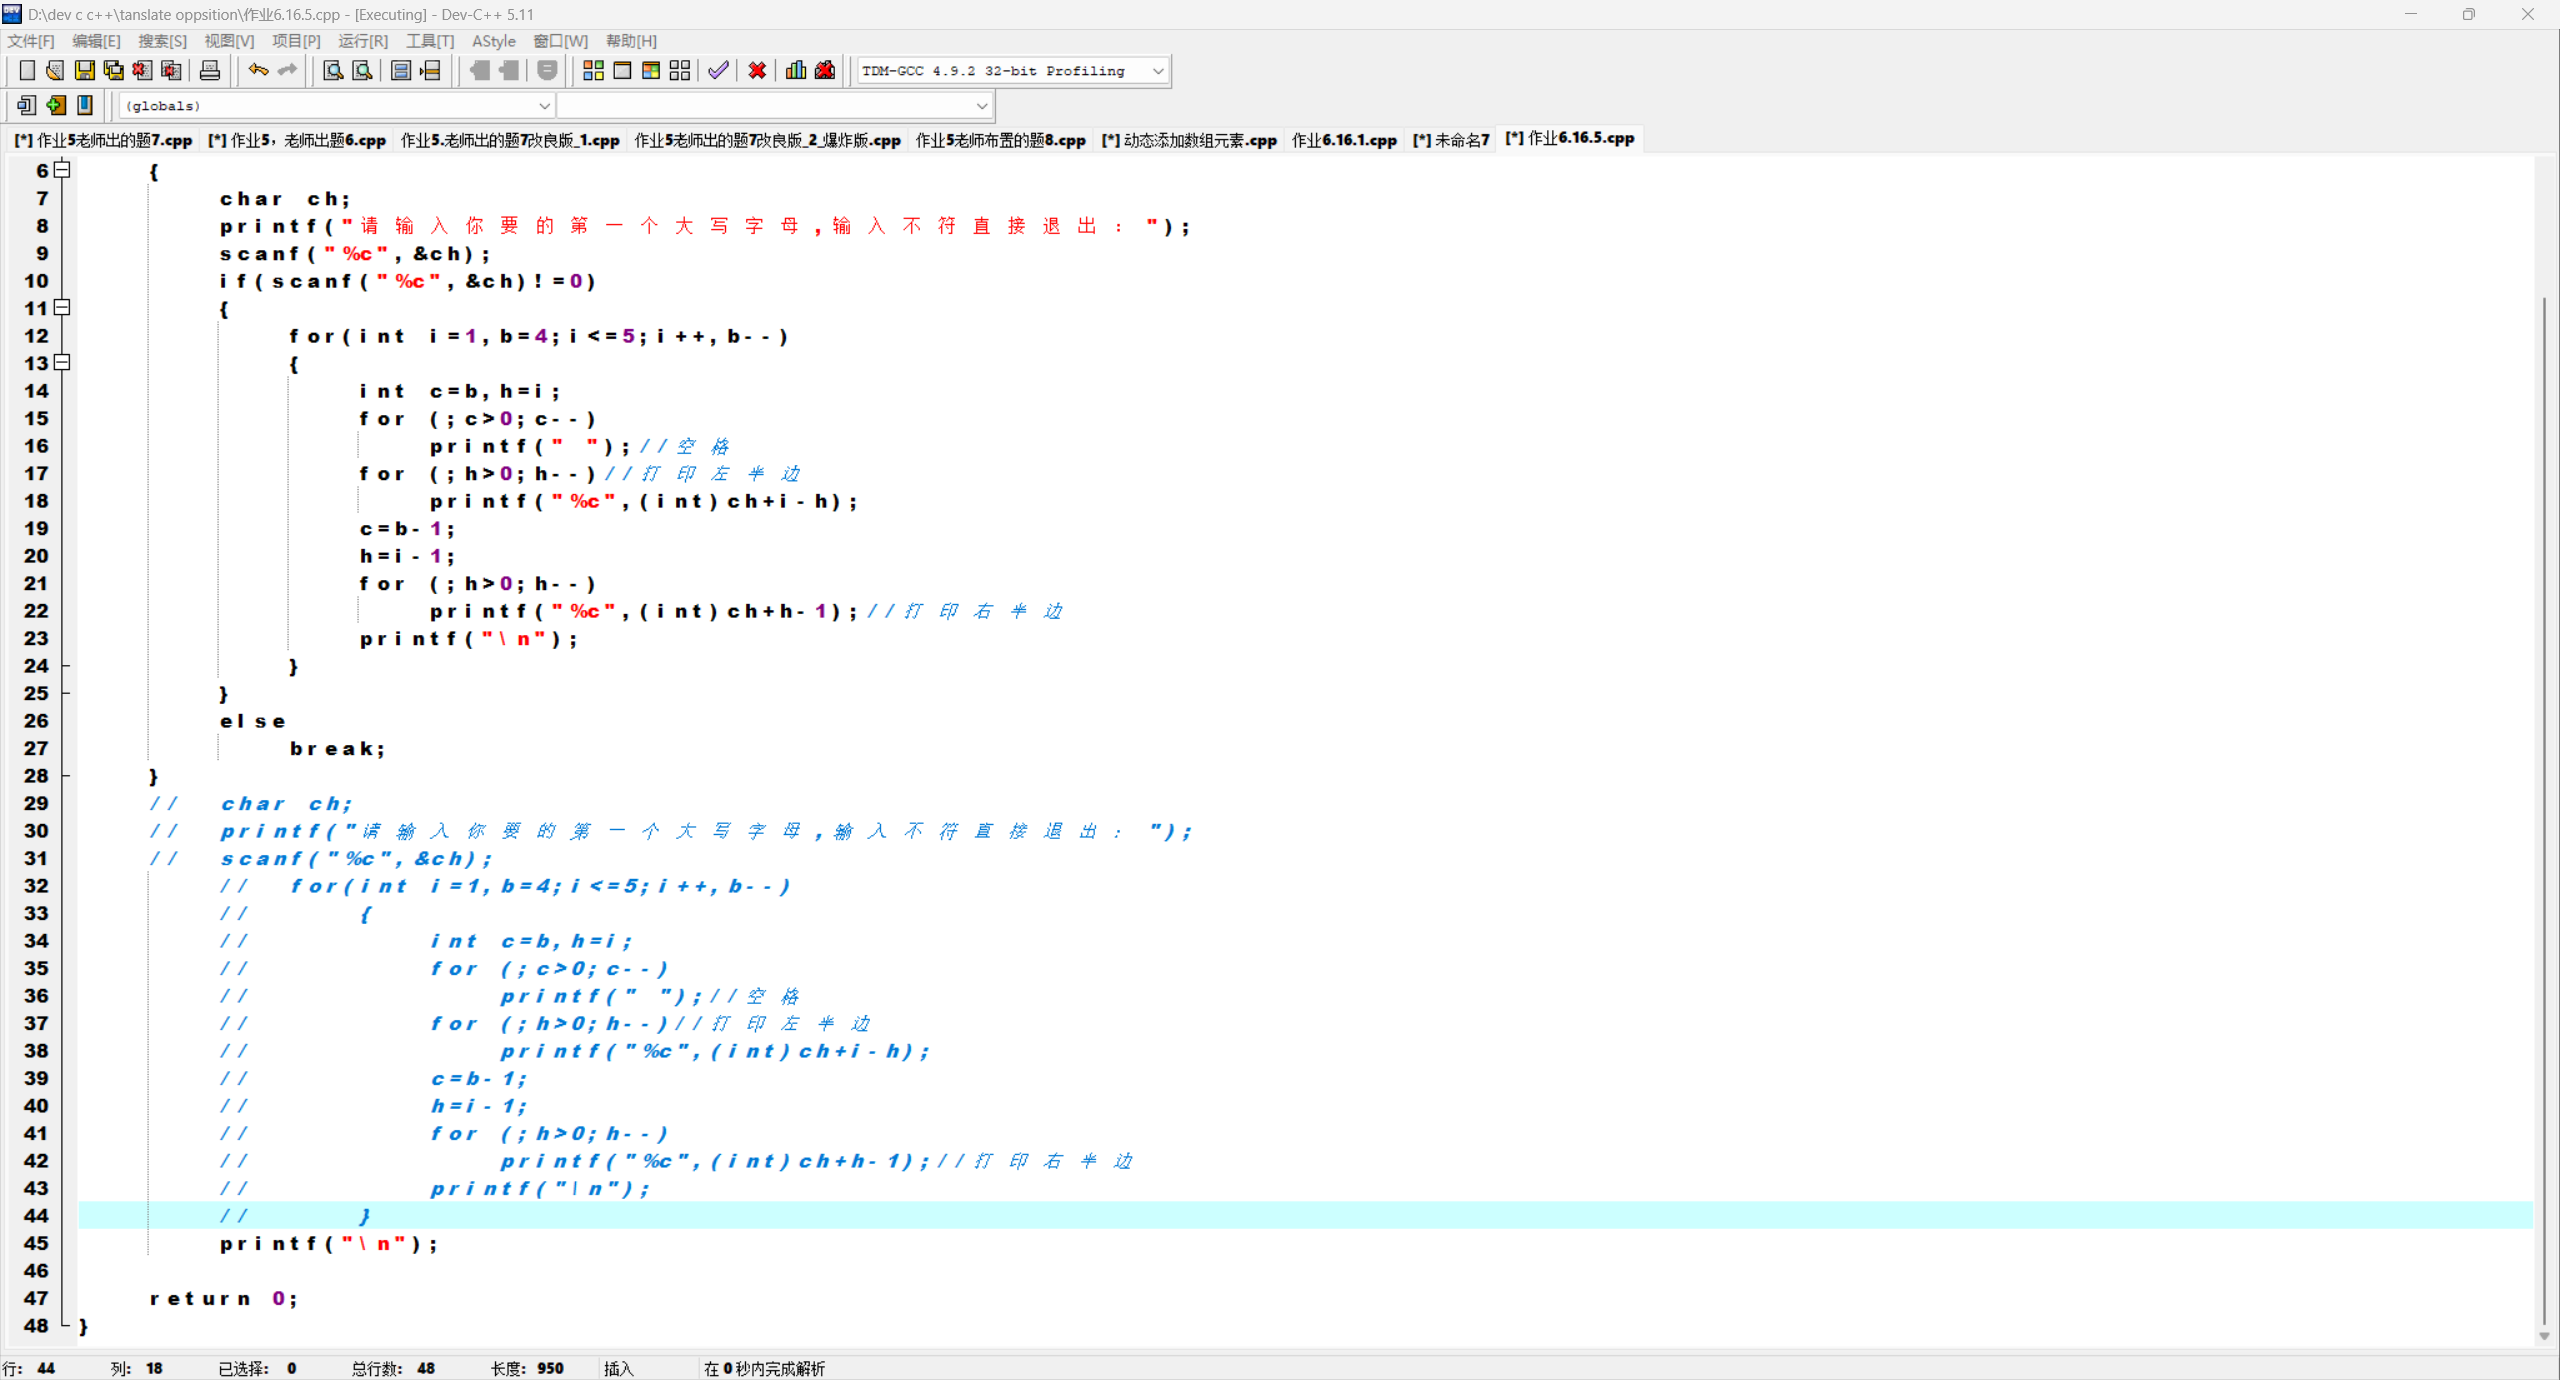Click the Save file icon
The image size is (2560, 1380).
(x=84, y=70)
